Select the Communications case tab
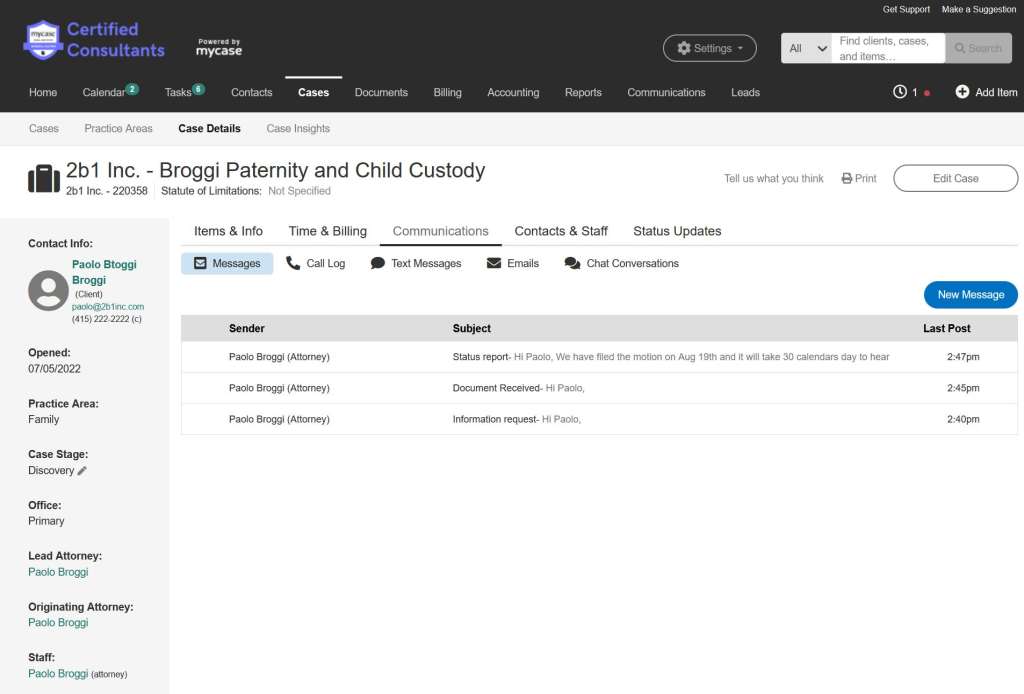The width and height of the screenshot is (1024, 694). 440,231
